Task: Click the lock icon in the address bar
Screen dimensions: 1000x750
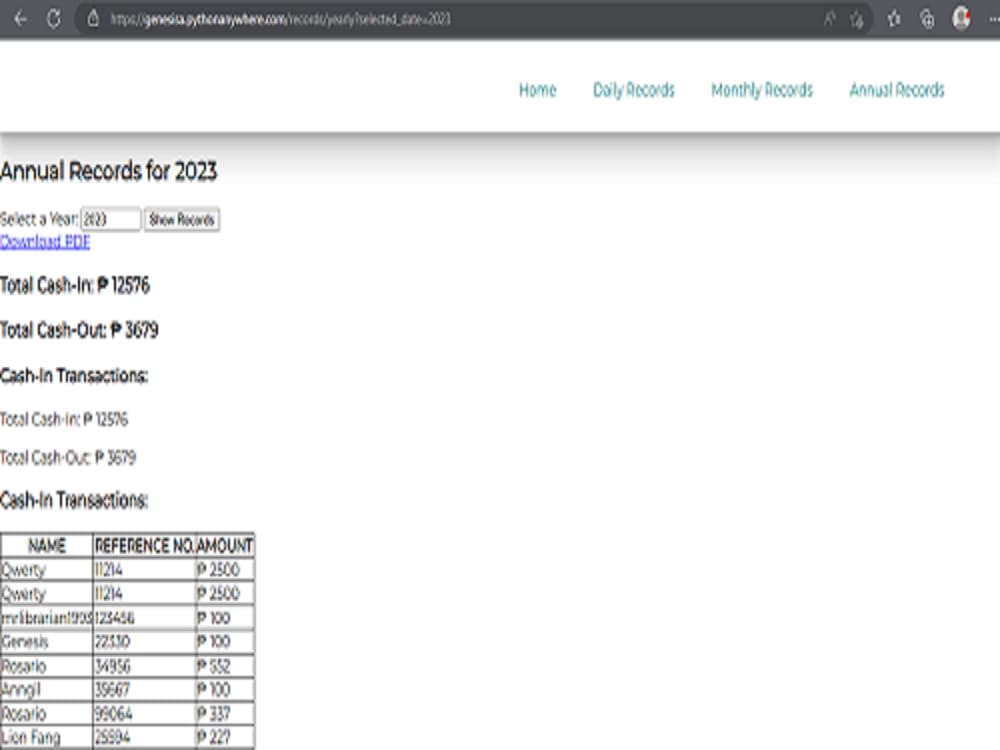Action: click(93, 19)
